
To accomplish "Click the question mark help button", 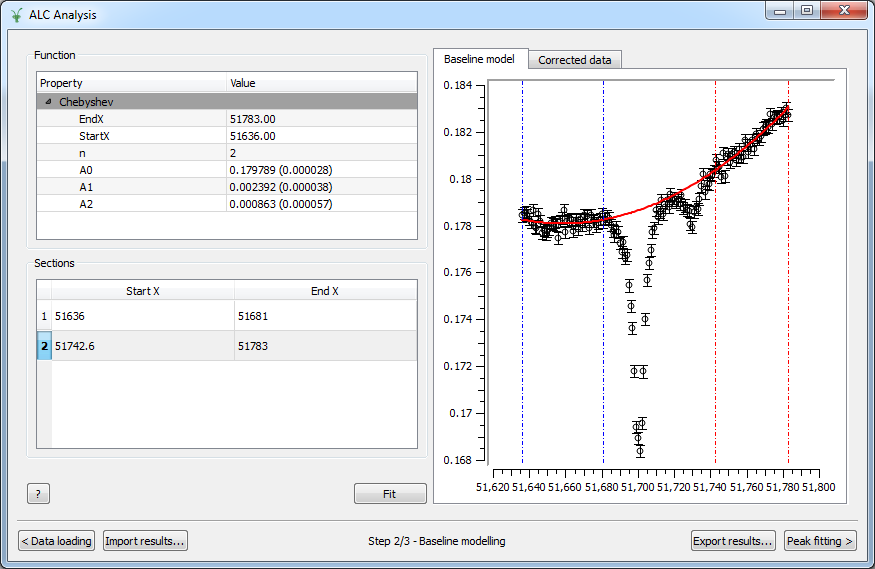I will coord(38,494).
